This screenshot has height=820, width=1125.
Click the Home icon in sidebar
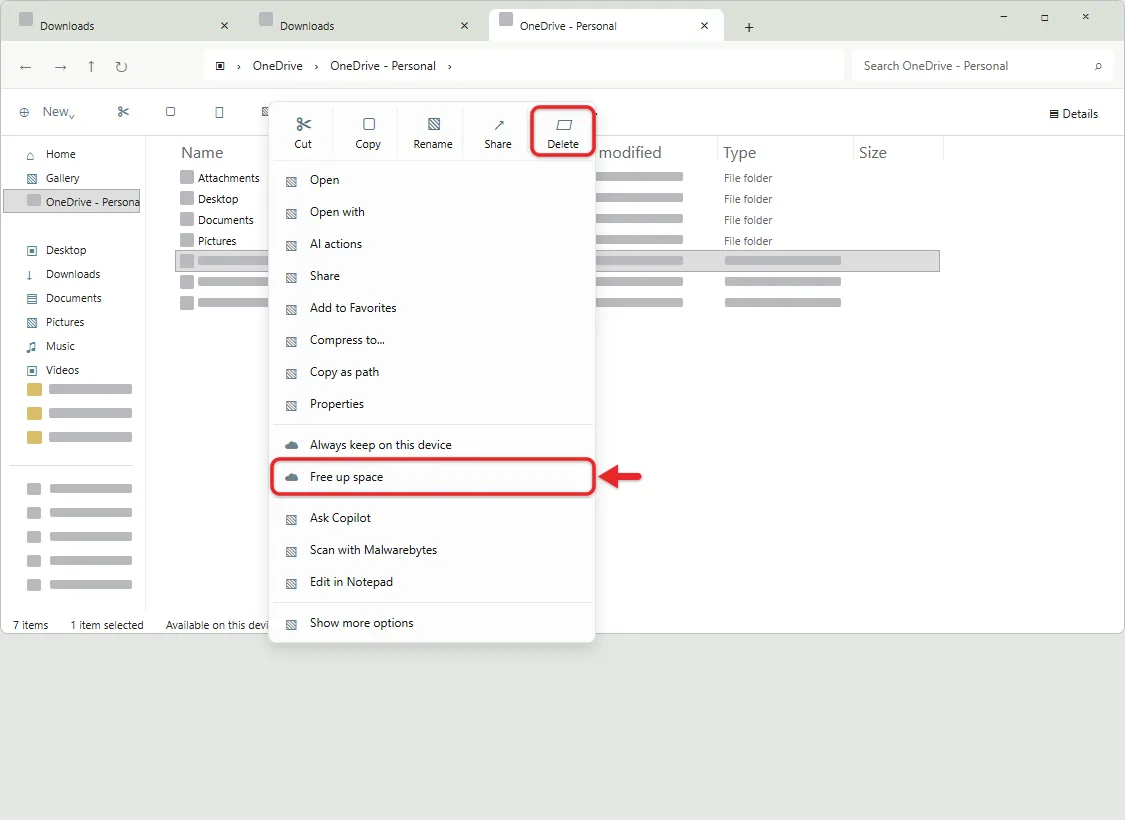click(x=30, y=155)
